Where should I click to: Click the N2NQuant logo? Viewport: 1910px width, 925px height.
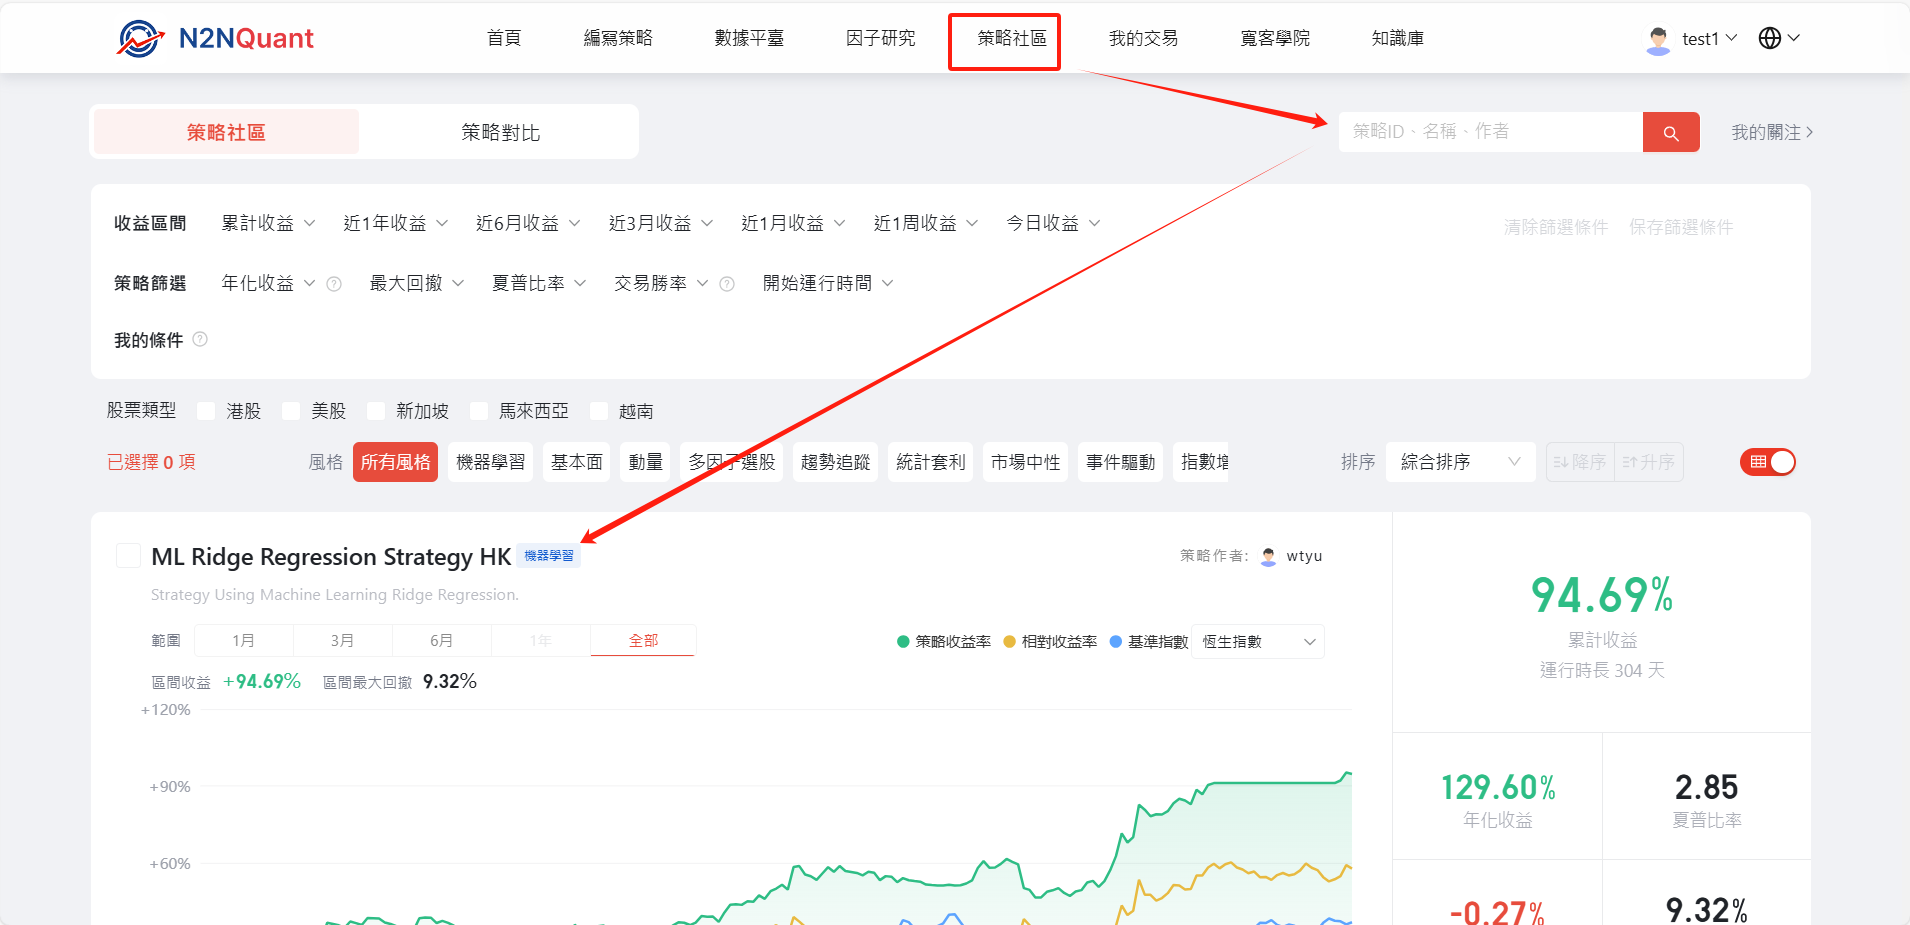[215, 38]
